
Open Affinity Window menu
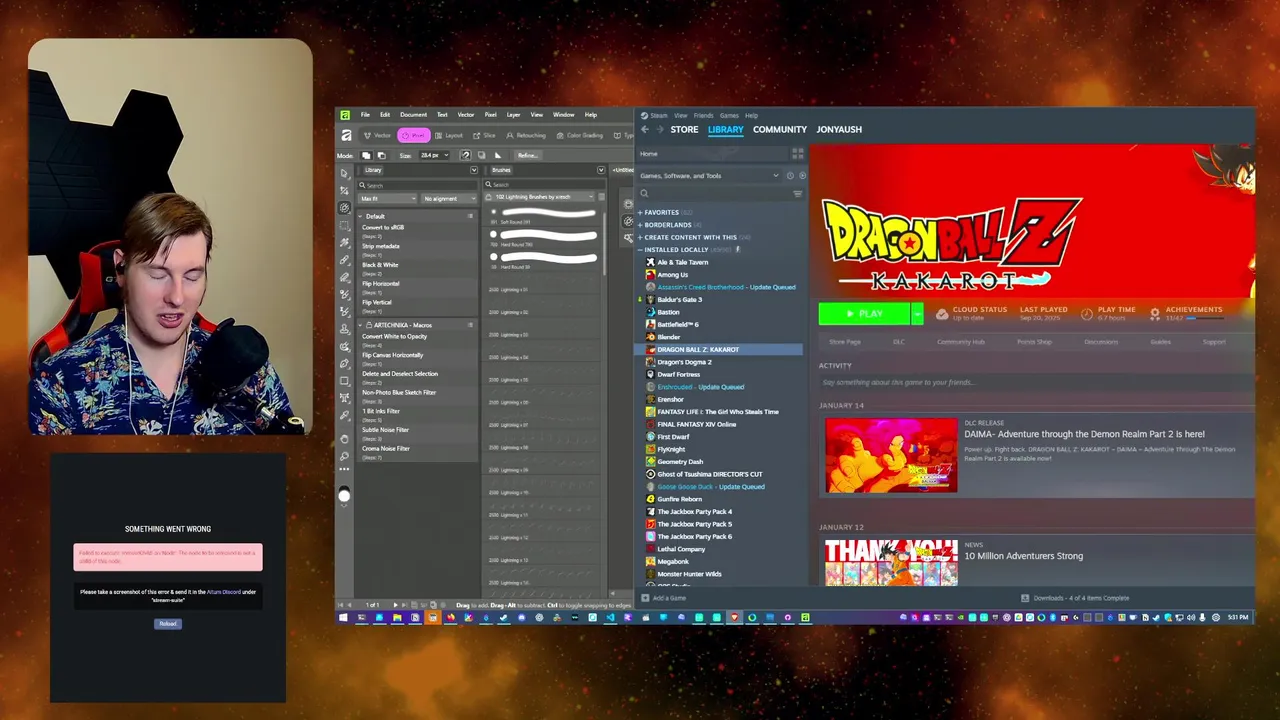pos(563,115)
